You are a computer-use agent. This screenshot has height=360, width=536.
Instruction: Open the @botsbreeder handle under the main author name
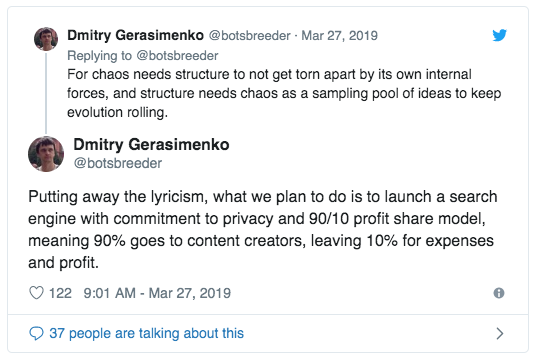118,163
